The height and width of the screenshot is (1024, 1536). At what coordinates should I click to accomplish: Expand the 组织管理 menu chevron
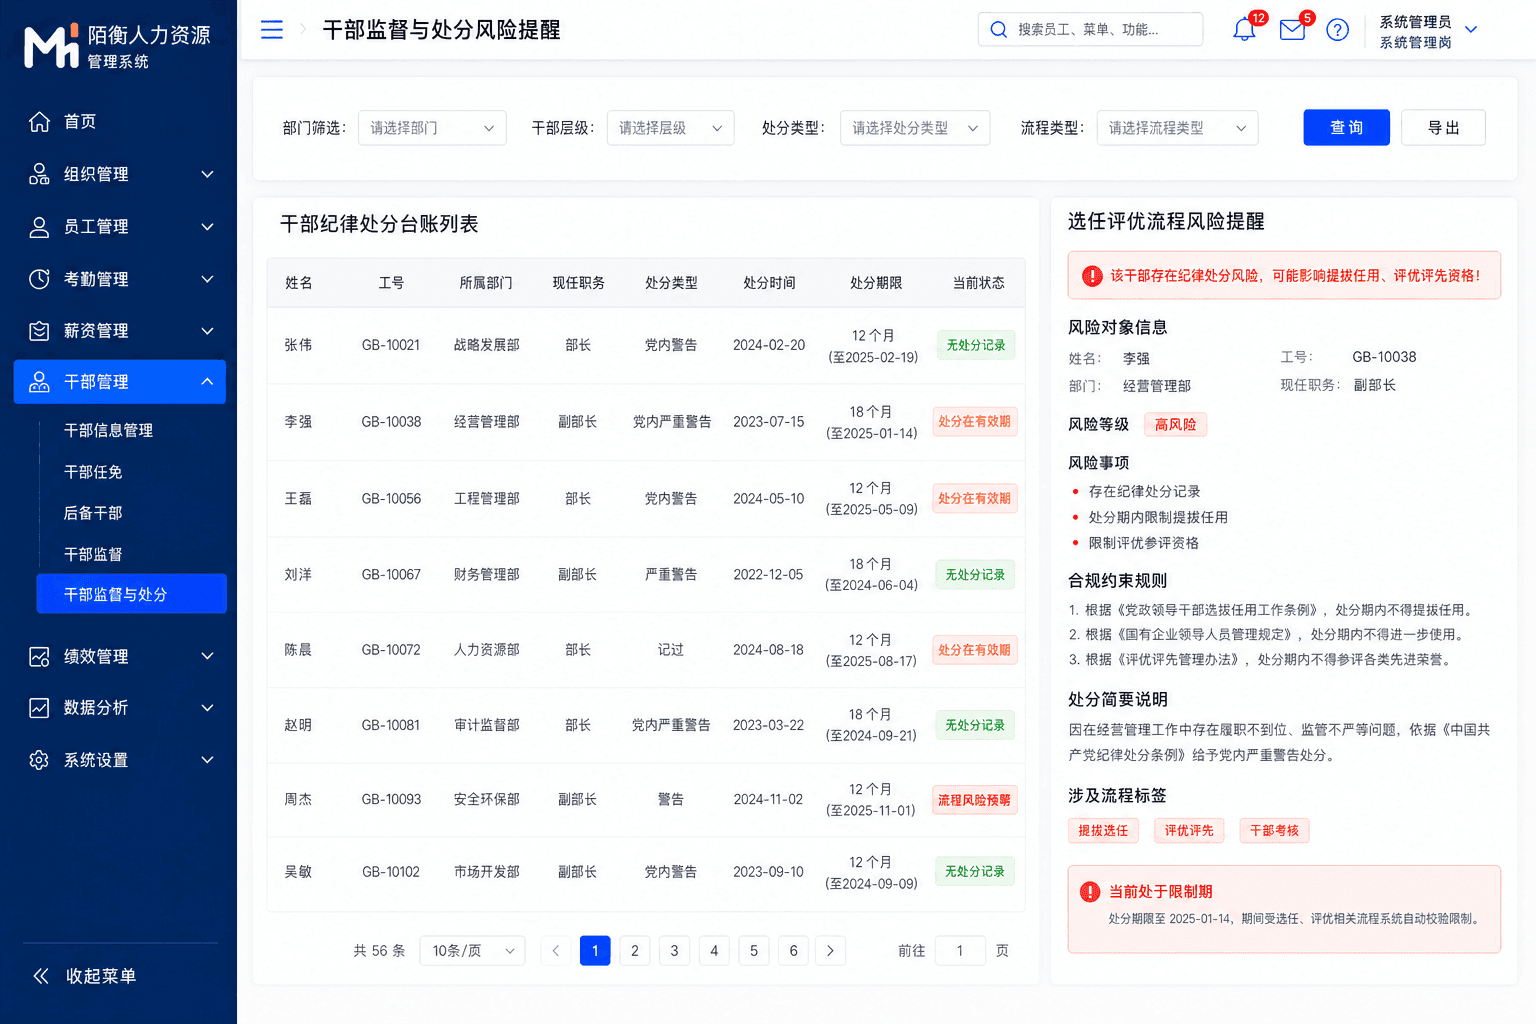[x=207, y=174]
